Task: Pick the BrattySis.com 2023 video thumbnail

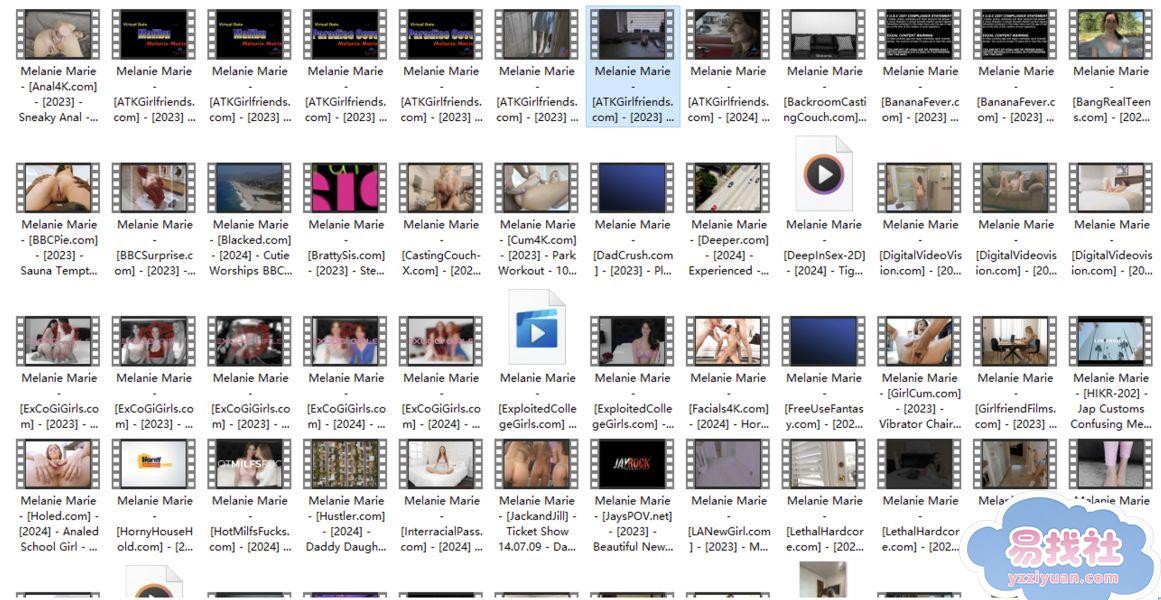Action: [345, 188]
